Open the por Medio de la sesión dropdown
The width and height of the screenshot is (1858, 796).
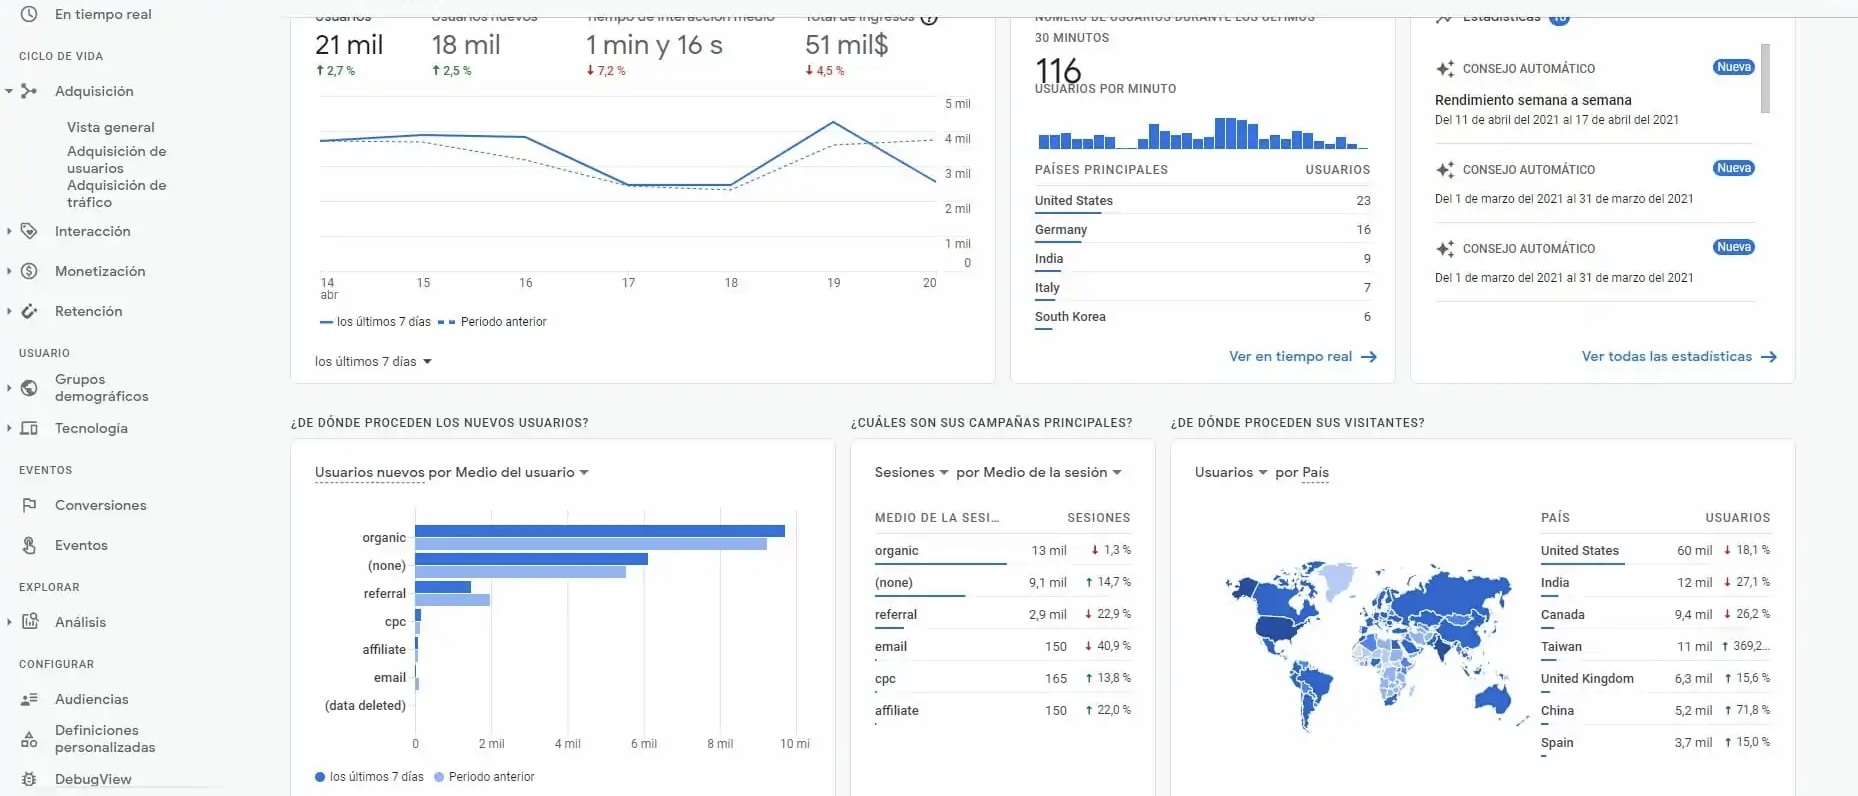click(1039, 473)
